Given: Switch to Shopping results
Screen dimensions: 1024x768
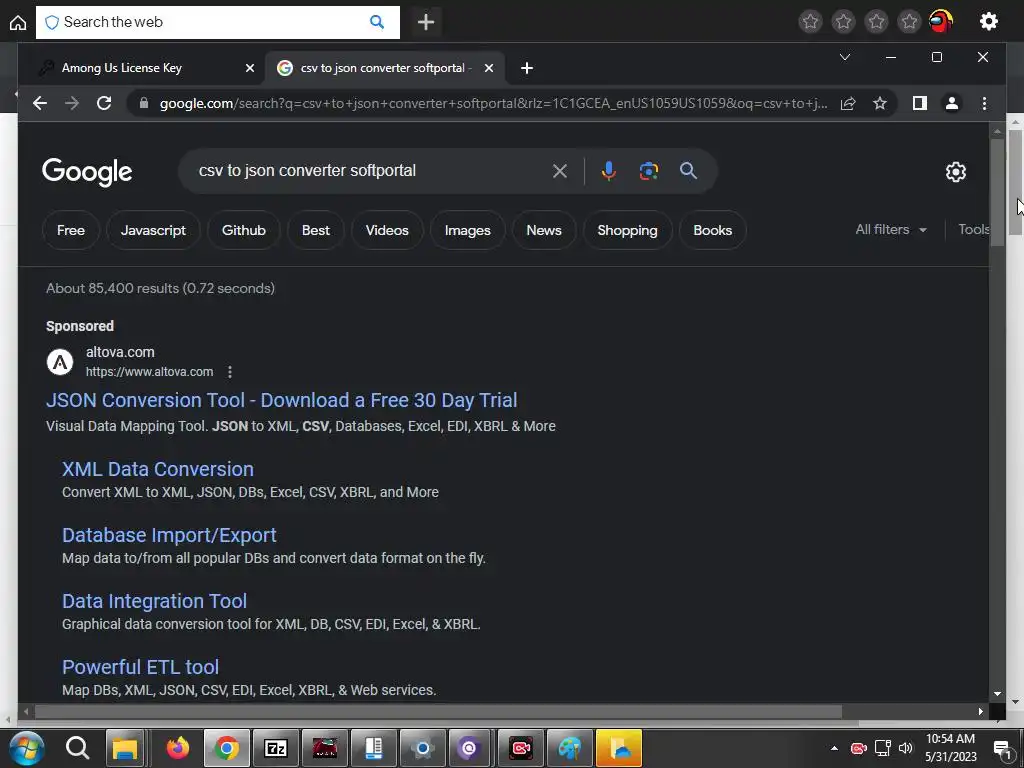Looking at the screenshot, I should (627, 230).
